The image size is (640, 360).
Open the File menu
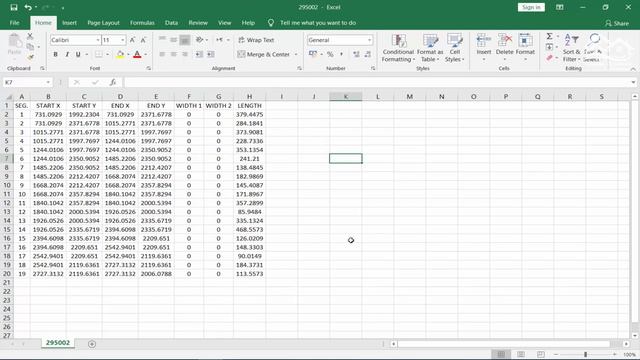click(x=14, y=23)
